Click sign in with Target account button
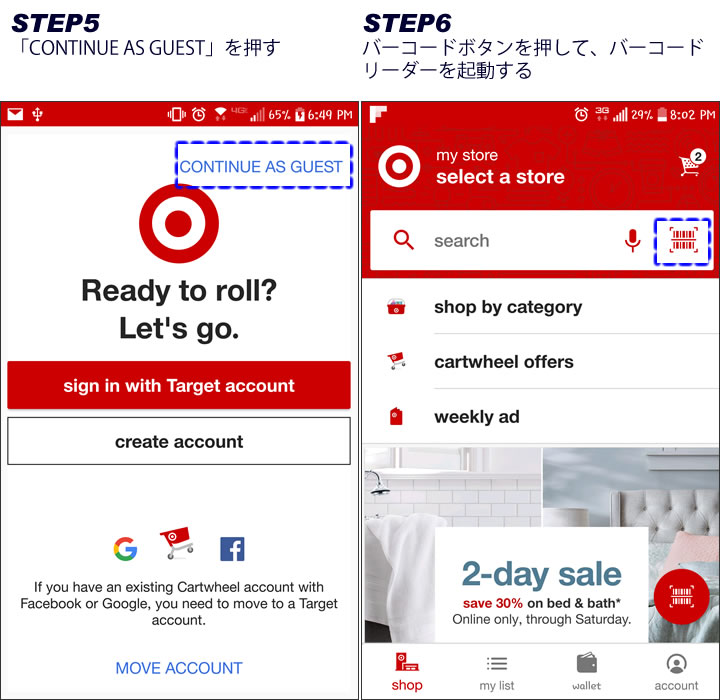Image resolution: width=720 pixels, height=700 pixels. [x=179, y=385]
